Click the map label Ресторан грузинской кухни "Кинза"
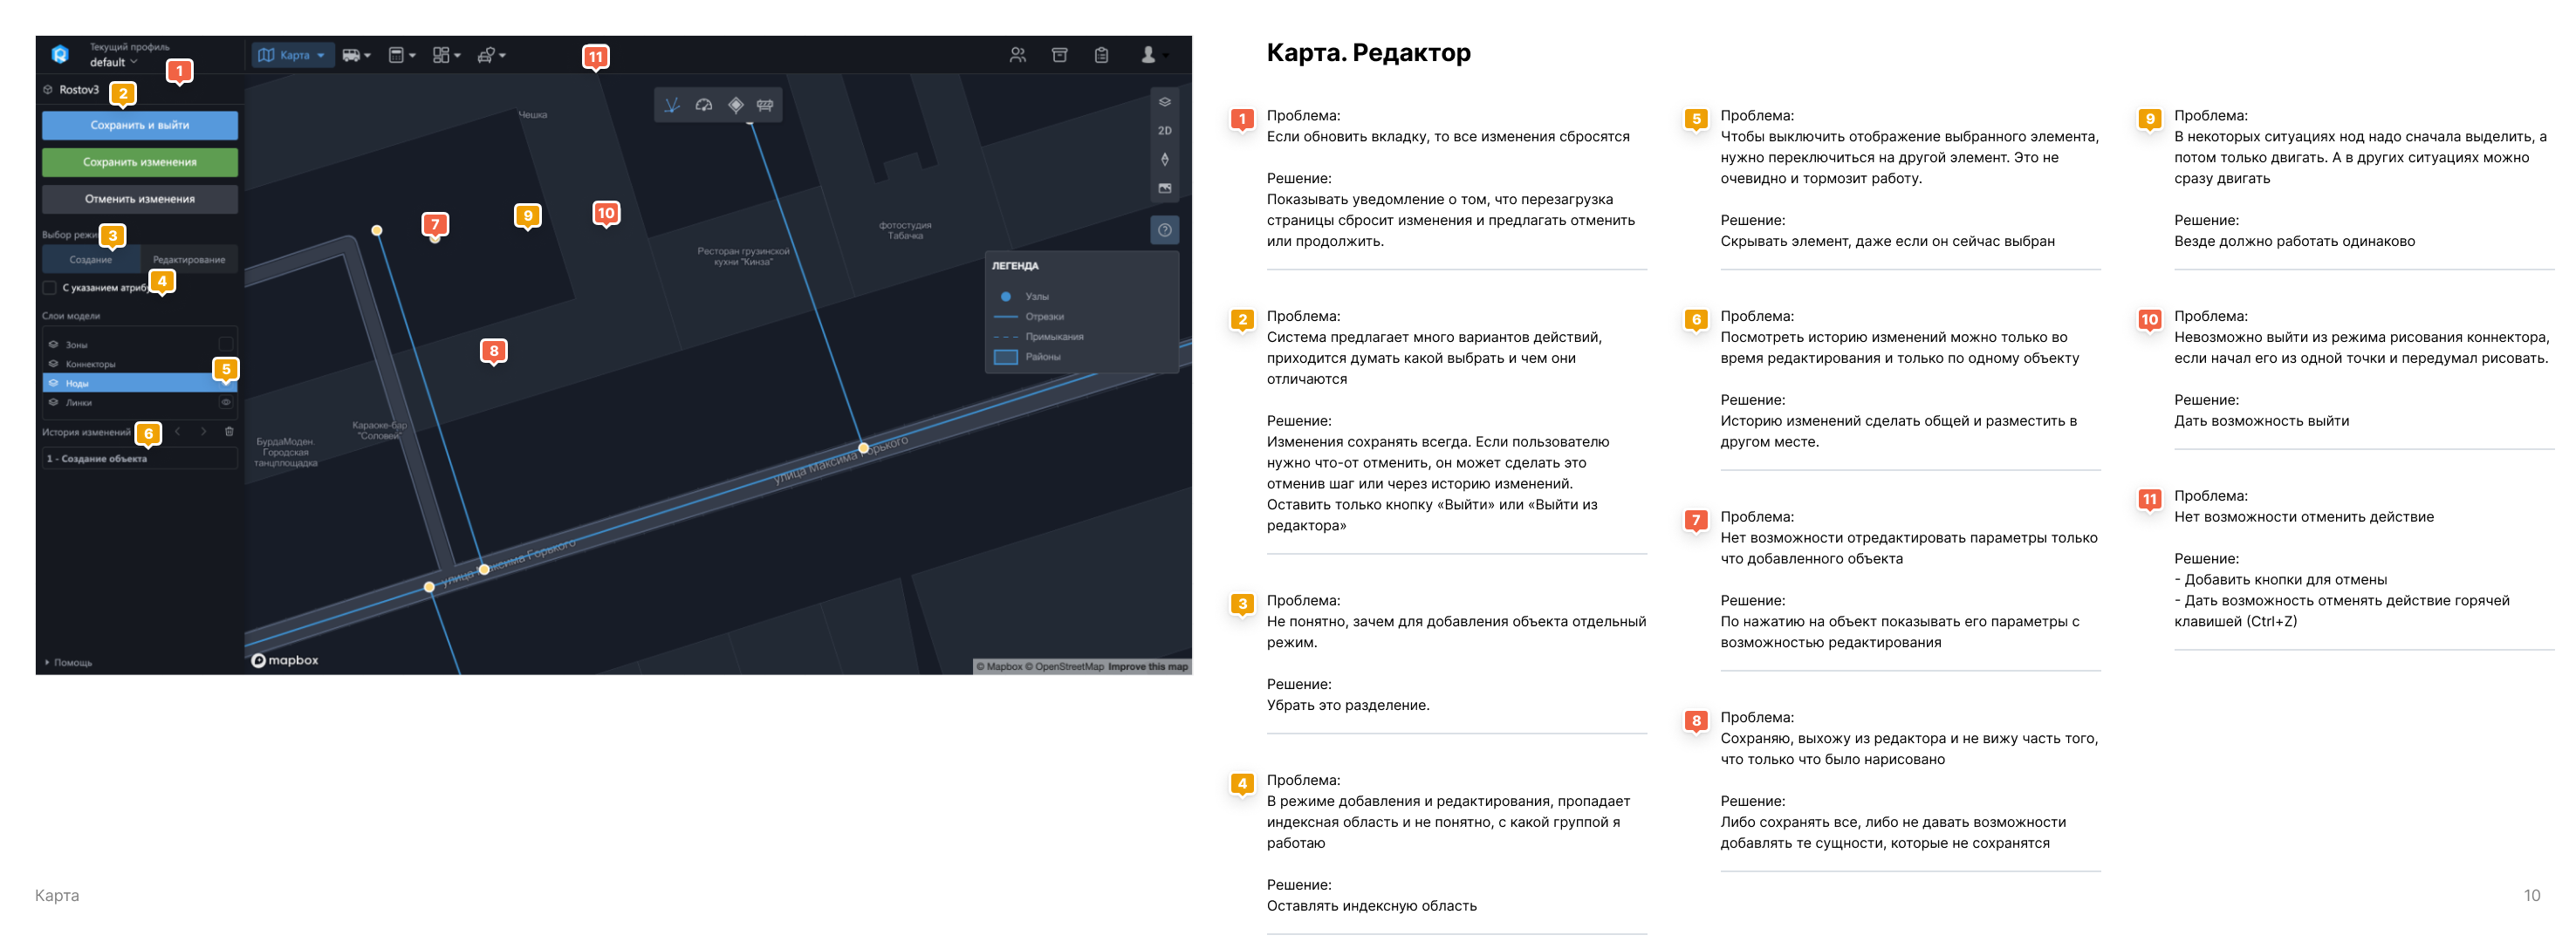 tap(743, 257)
